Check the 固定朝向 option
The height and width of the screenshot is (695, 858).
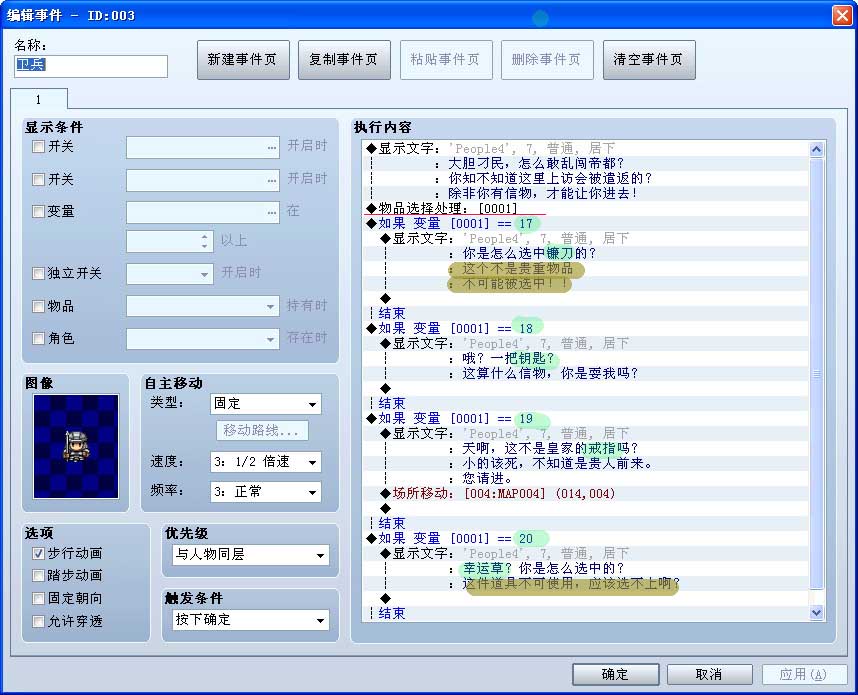tap(38, 599)
